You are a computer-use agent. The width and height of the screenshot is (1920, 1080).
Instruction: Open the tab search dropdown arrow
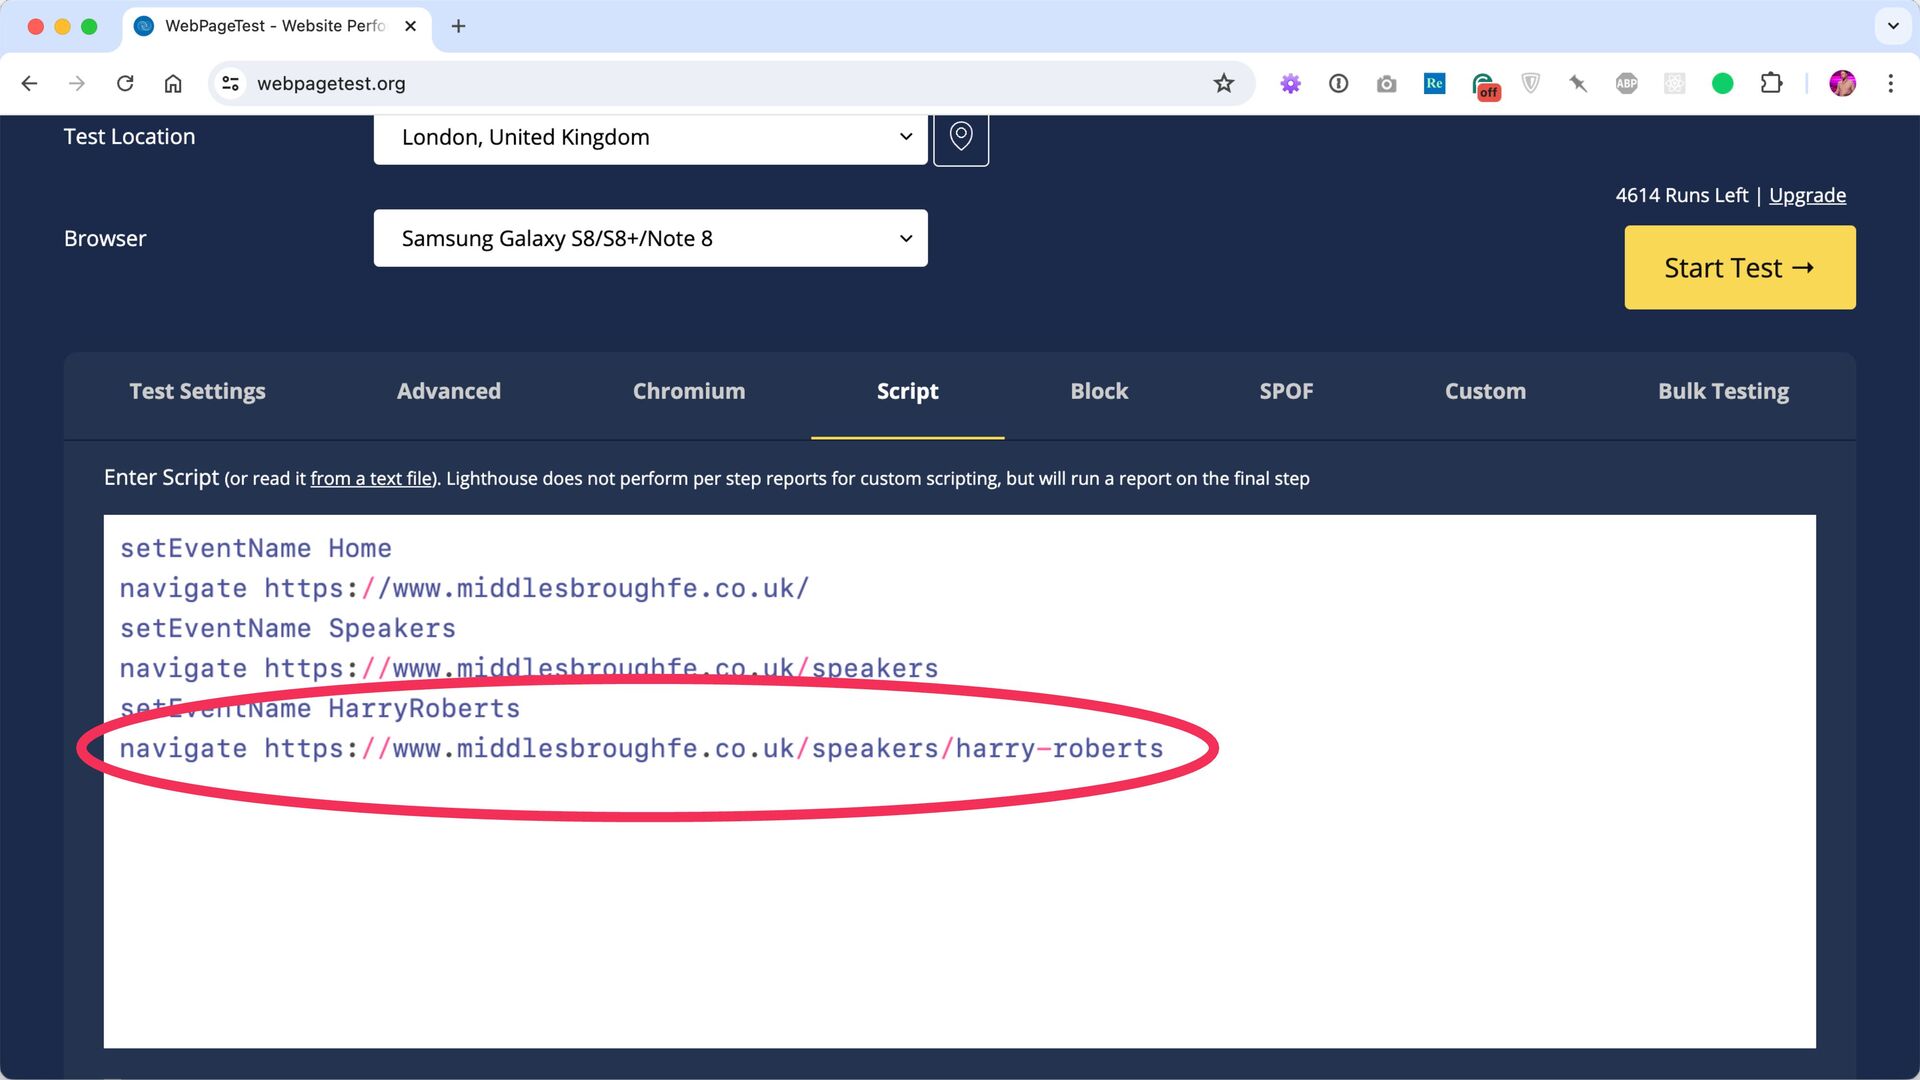[x=1892, y=26]
